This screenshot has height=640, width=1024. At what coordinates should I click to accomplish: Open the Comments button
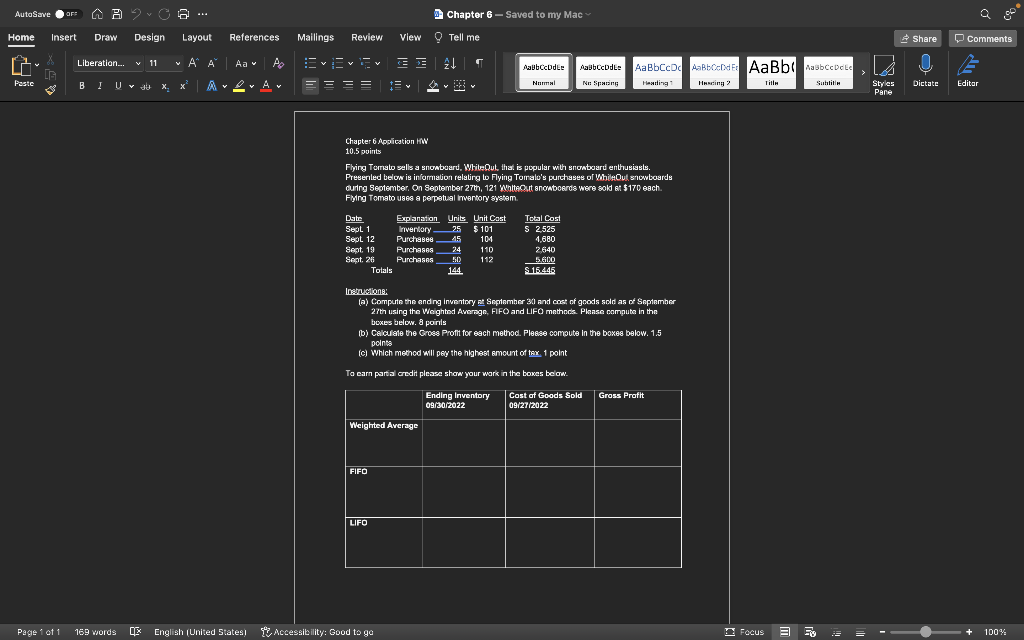[x=983, y=39]
